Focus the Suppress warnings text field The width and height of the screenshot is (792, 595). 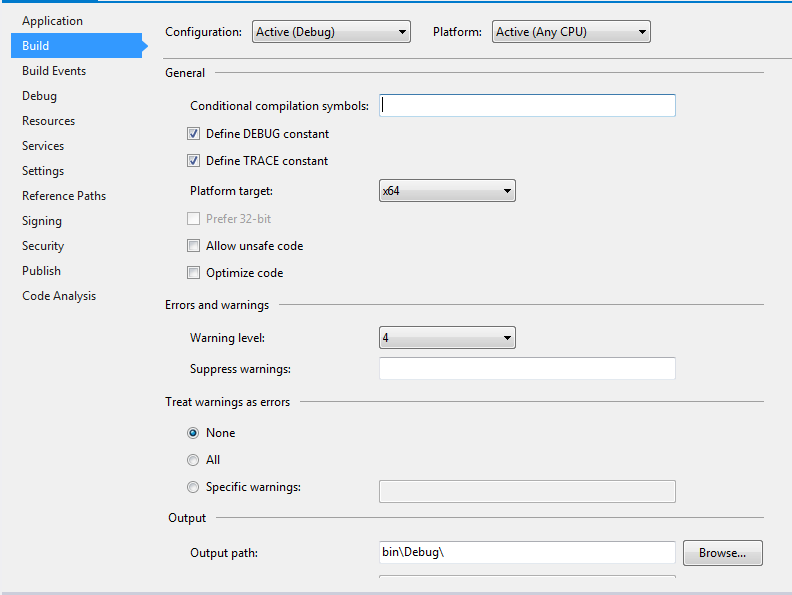coord(527,369)
